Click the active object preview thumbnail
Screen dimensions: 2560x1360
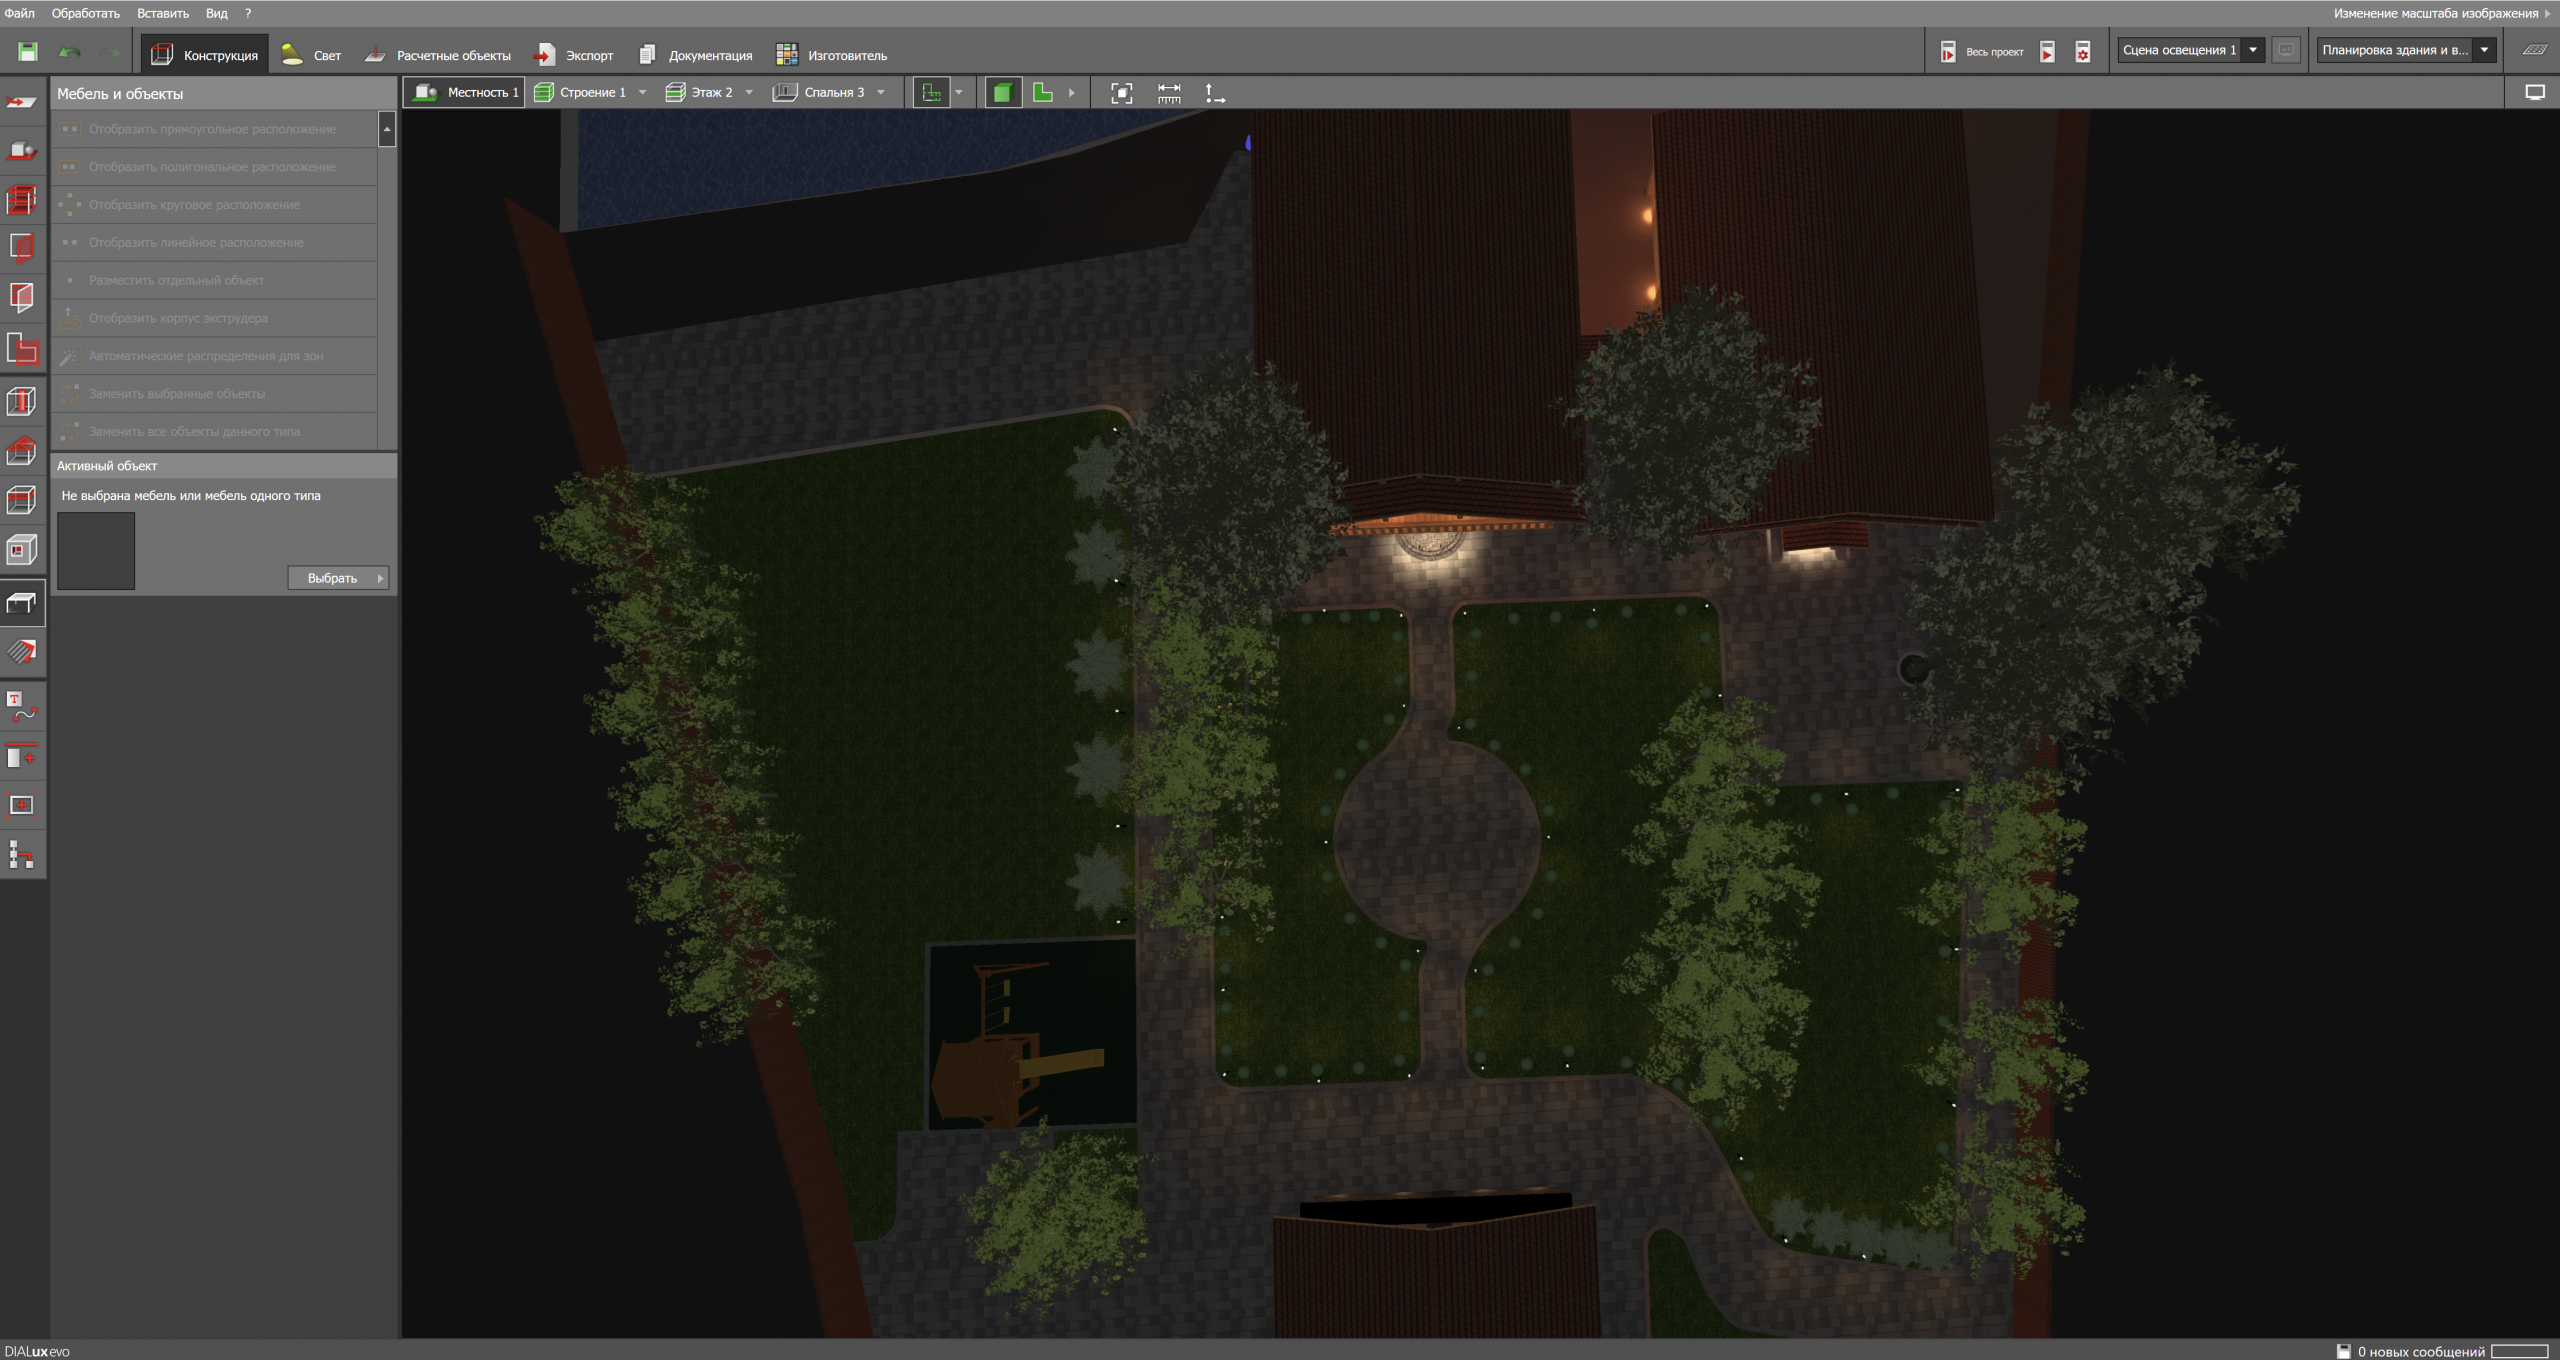click(96, 551)
